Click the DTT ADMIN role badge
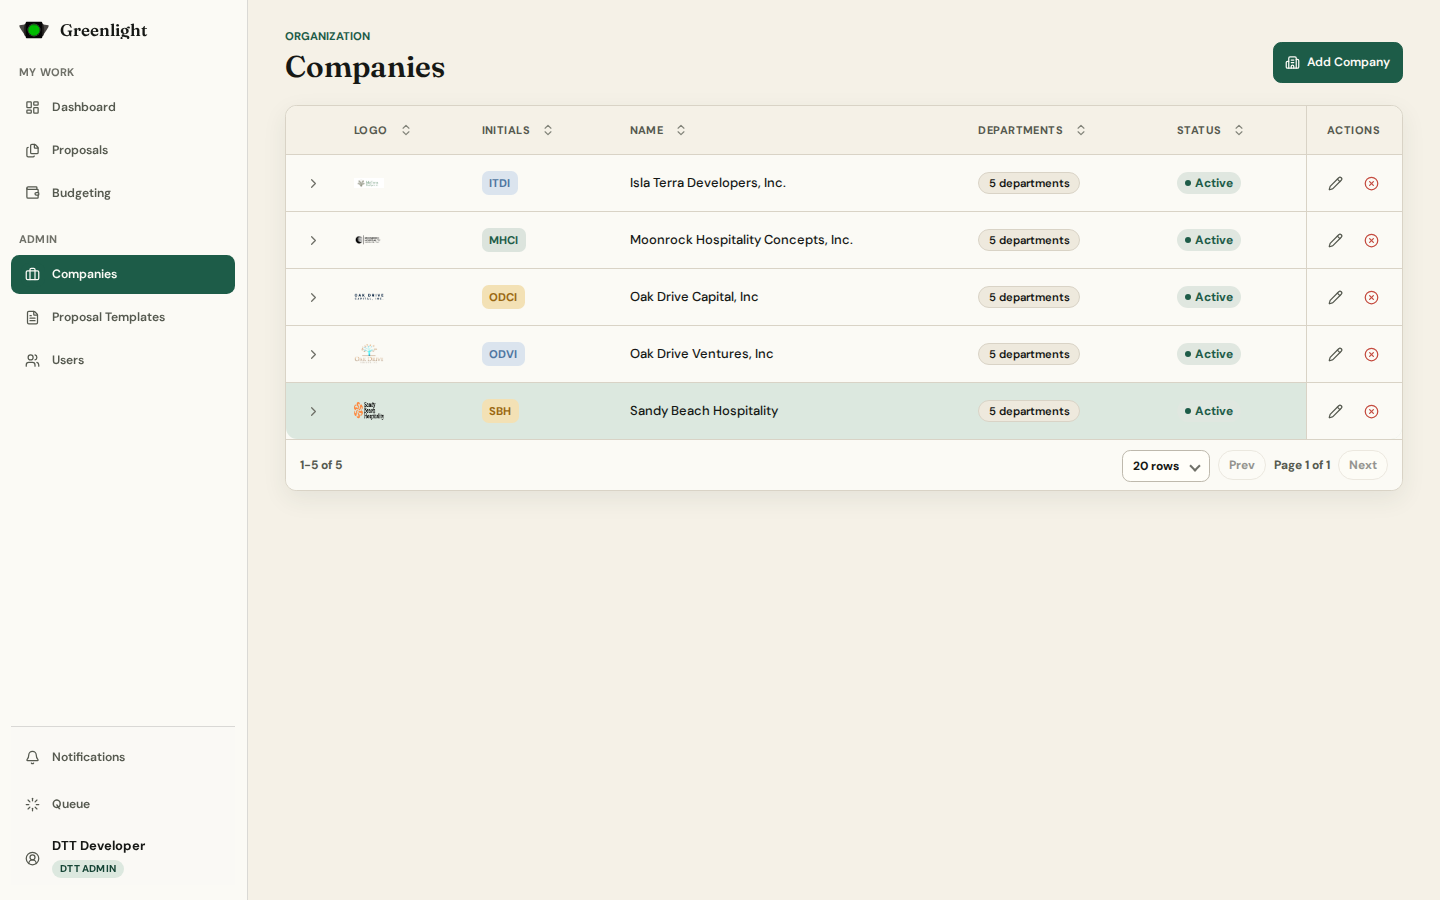1440x900 pixels. point(88,869)
